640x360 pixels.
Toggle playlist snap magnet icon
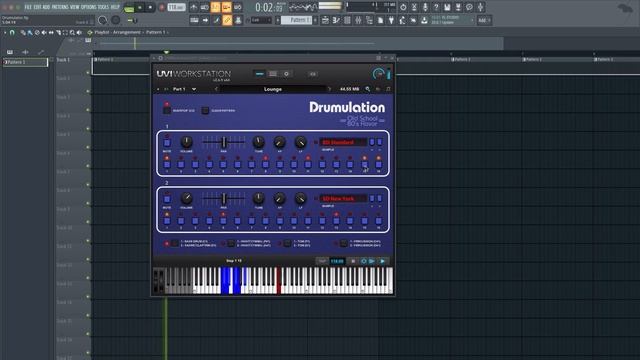(x=12, y=32)
